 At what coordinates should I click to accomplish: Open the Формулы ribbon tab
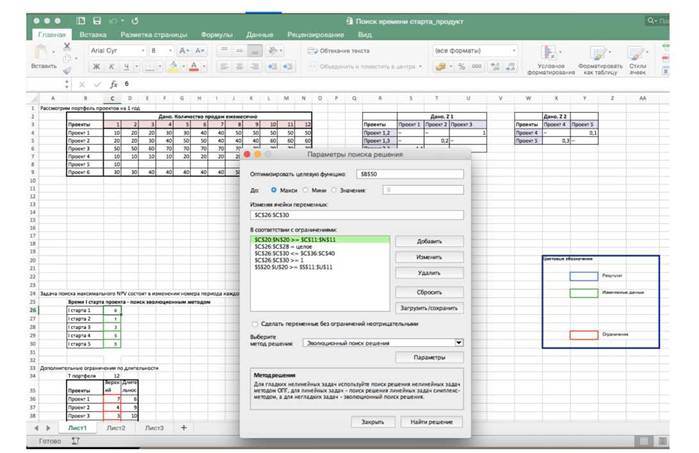coord(217,34)
